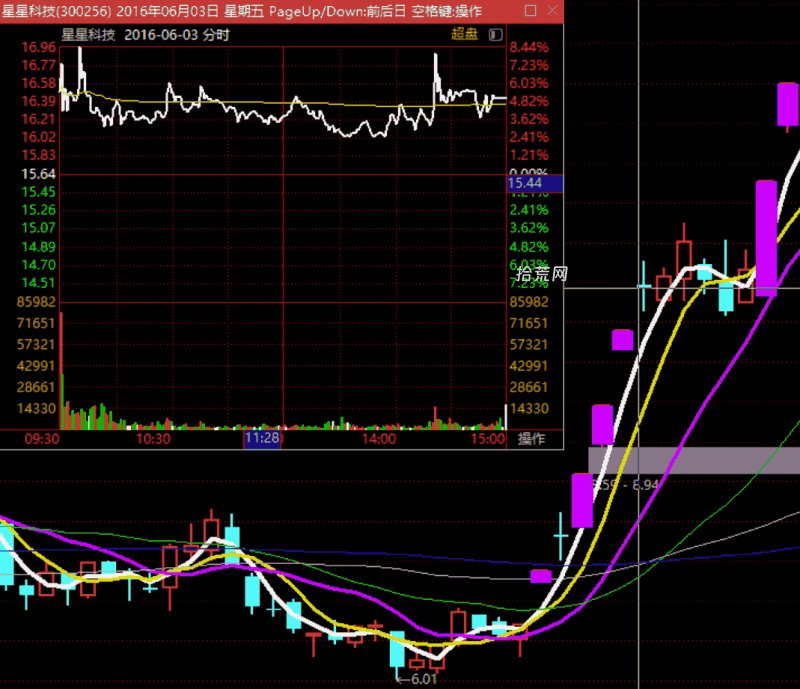The image size is (800, 689).
Task: Click the 09:30 time axis label
Action: click(x=42, y=439)
